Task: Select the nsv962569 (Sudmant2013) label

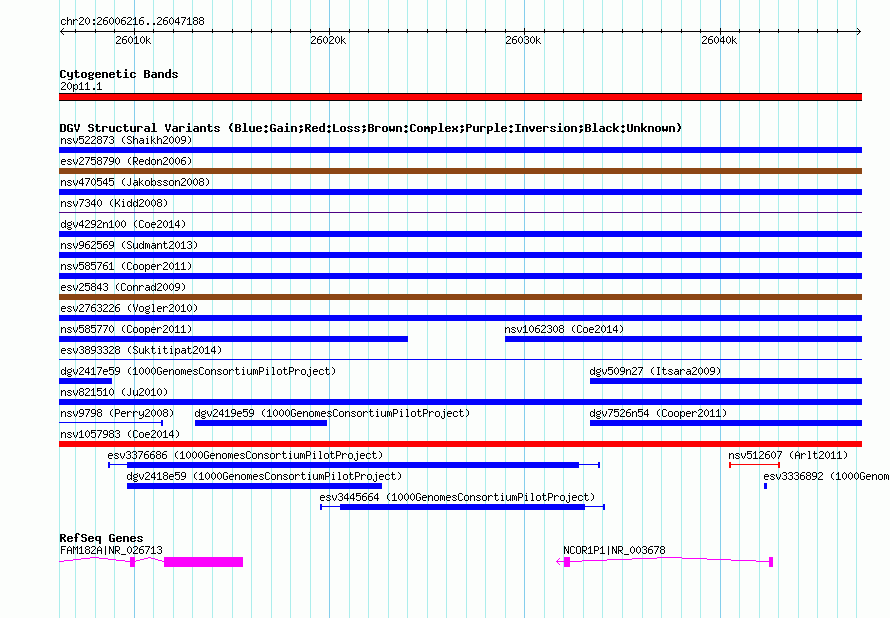Action: (129, 245)
